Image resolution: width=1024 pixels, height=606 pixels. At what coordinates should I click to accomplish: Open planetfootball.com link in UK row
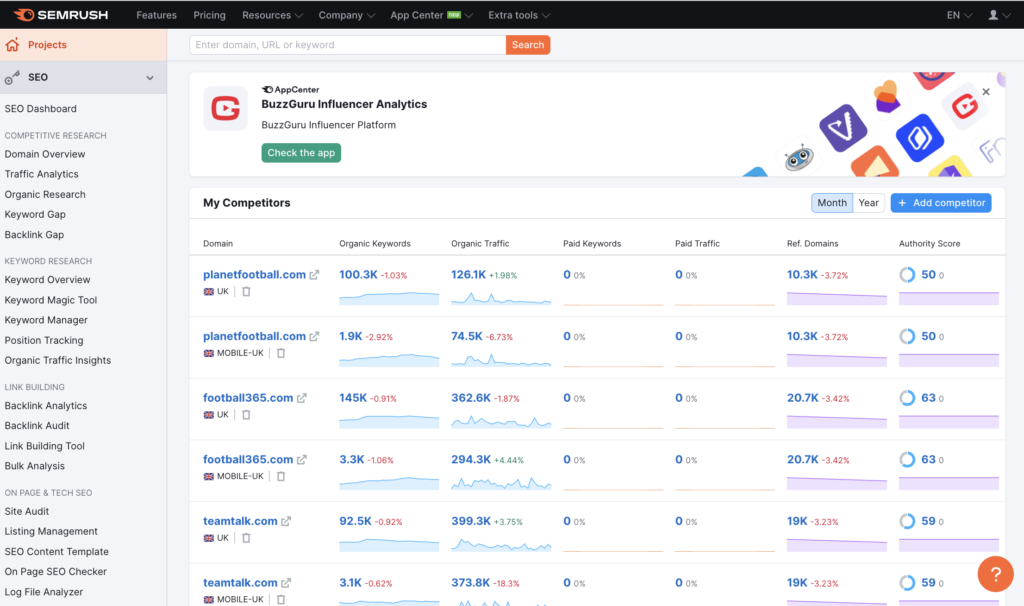tap(254, 274)
